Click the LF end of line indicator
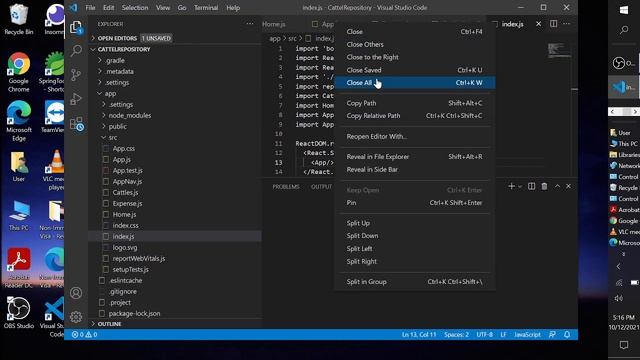This screenshot has width=640, height=360. click(x=503, y=334)
